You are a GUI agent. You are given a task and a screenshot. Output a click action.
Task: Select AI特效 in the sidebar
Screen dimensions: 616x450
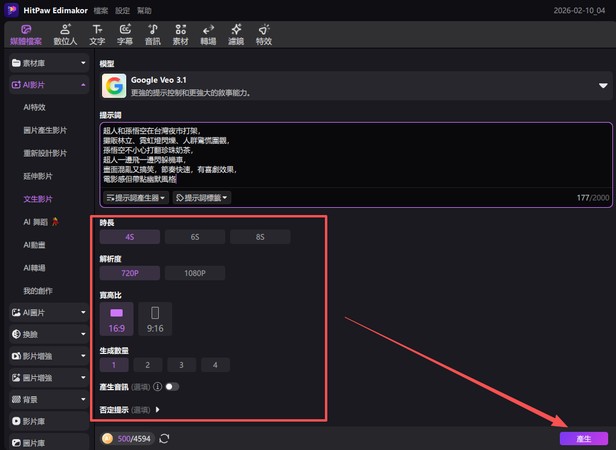pyautogui.click(x=35, y=107)
